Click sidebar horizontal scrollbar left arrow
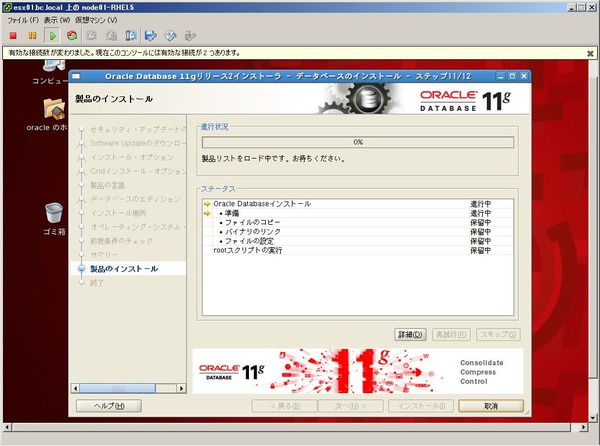 (x=75, y=388)
